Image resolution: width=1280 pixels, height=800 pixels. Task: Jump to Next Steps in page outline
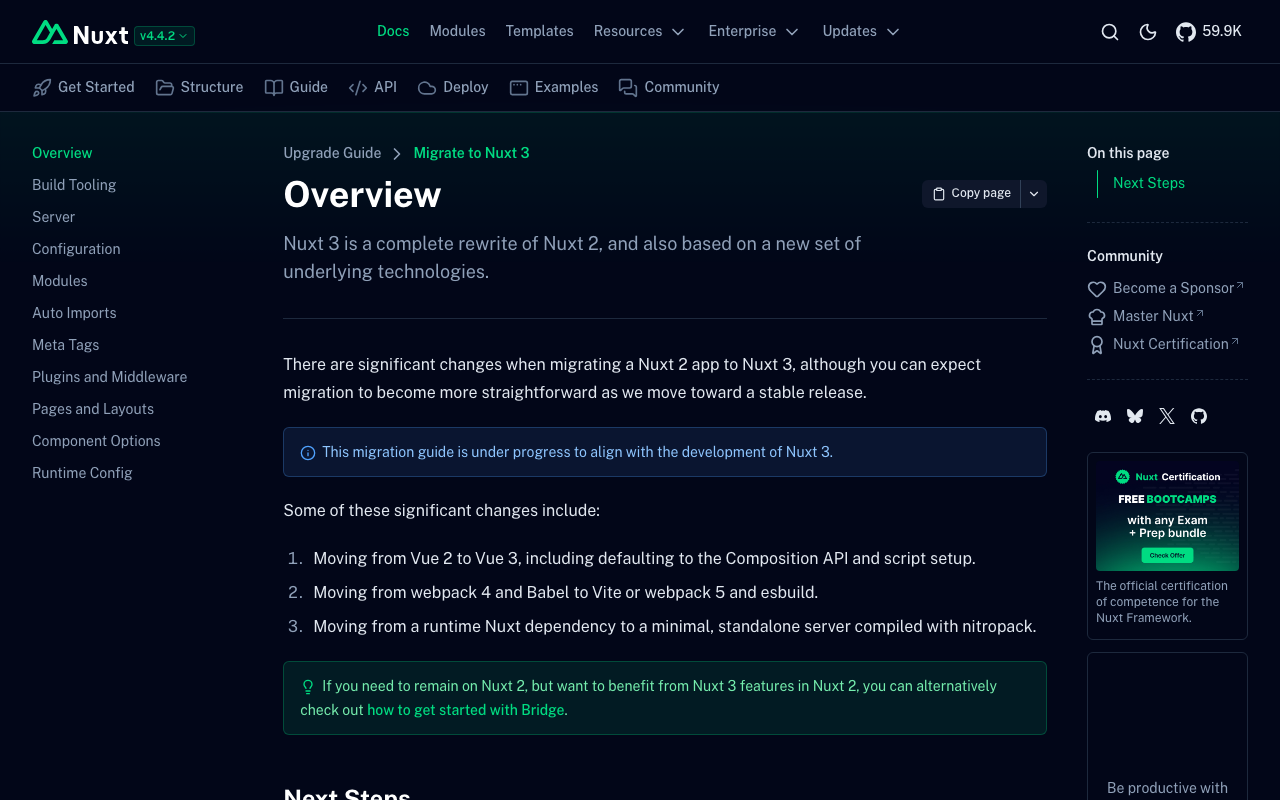1148,183
